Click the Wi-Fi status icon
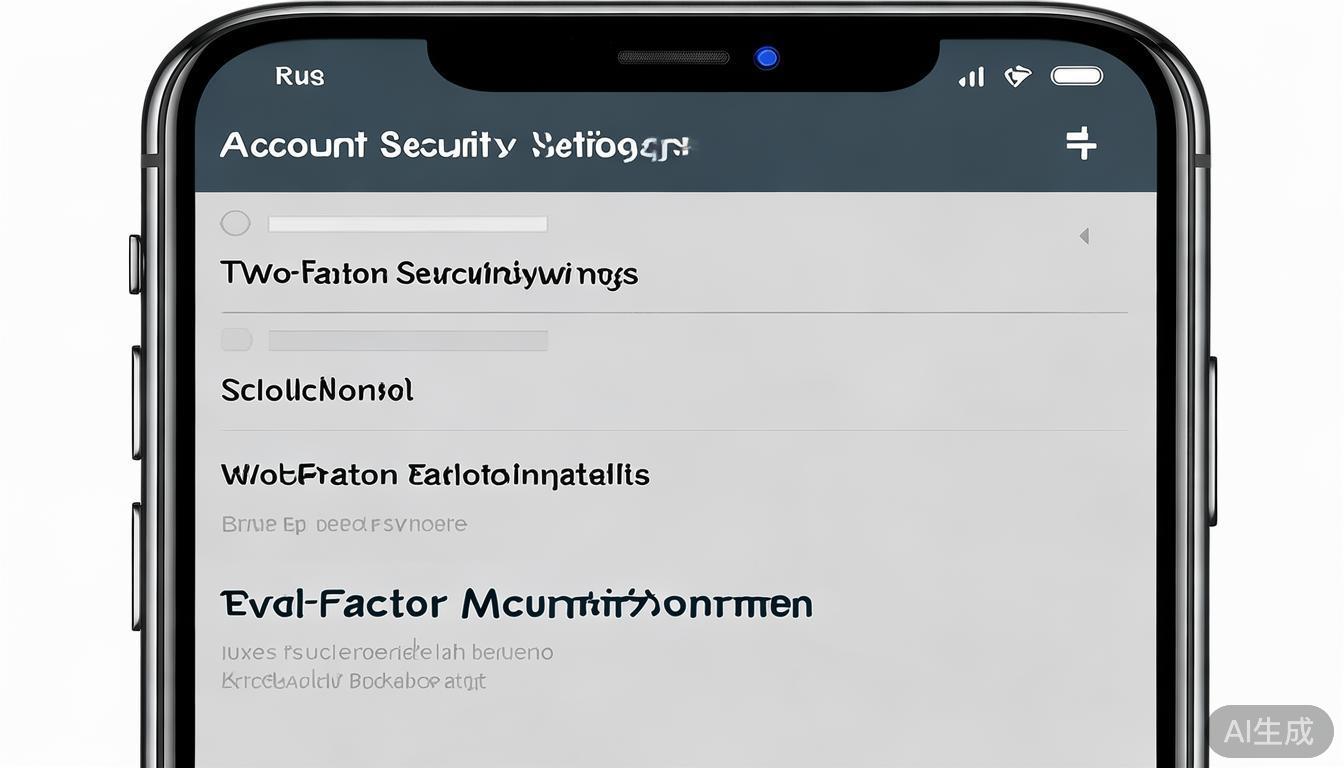 (1017, 76)
